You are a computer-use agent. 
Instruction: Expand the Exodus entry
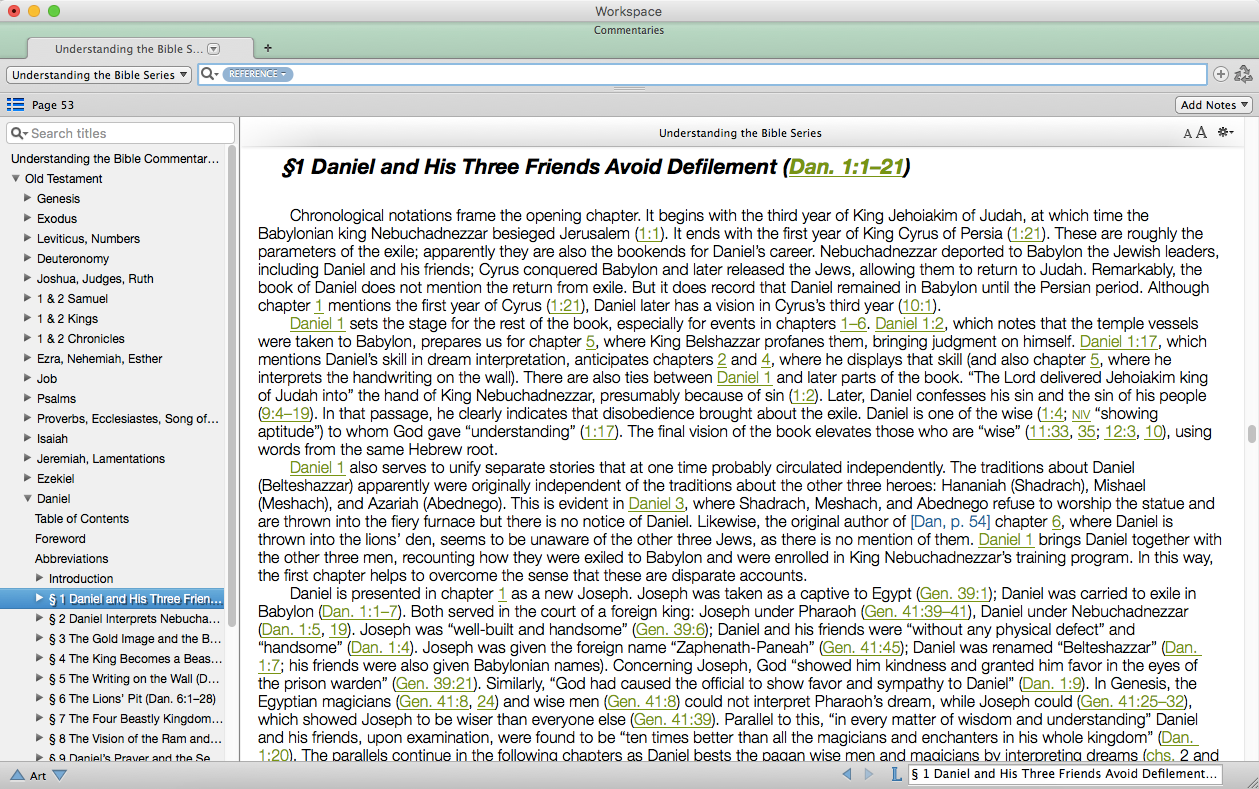coord(28,218)
